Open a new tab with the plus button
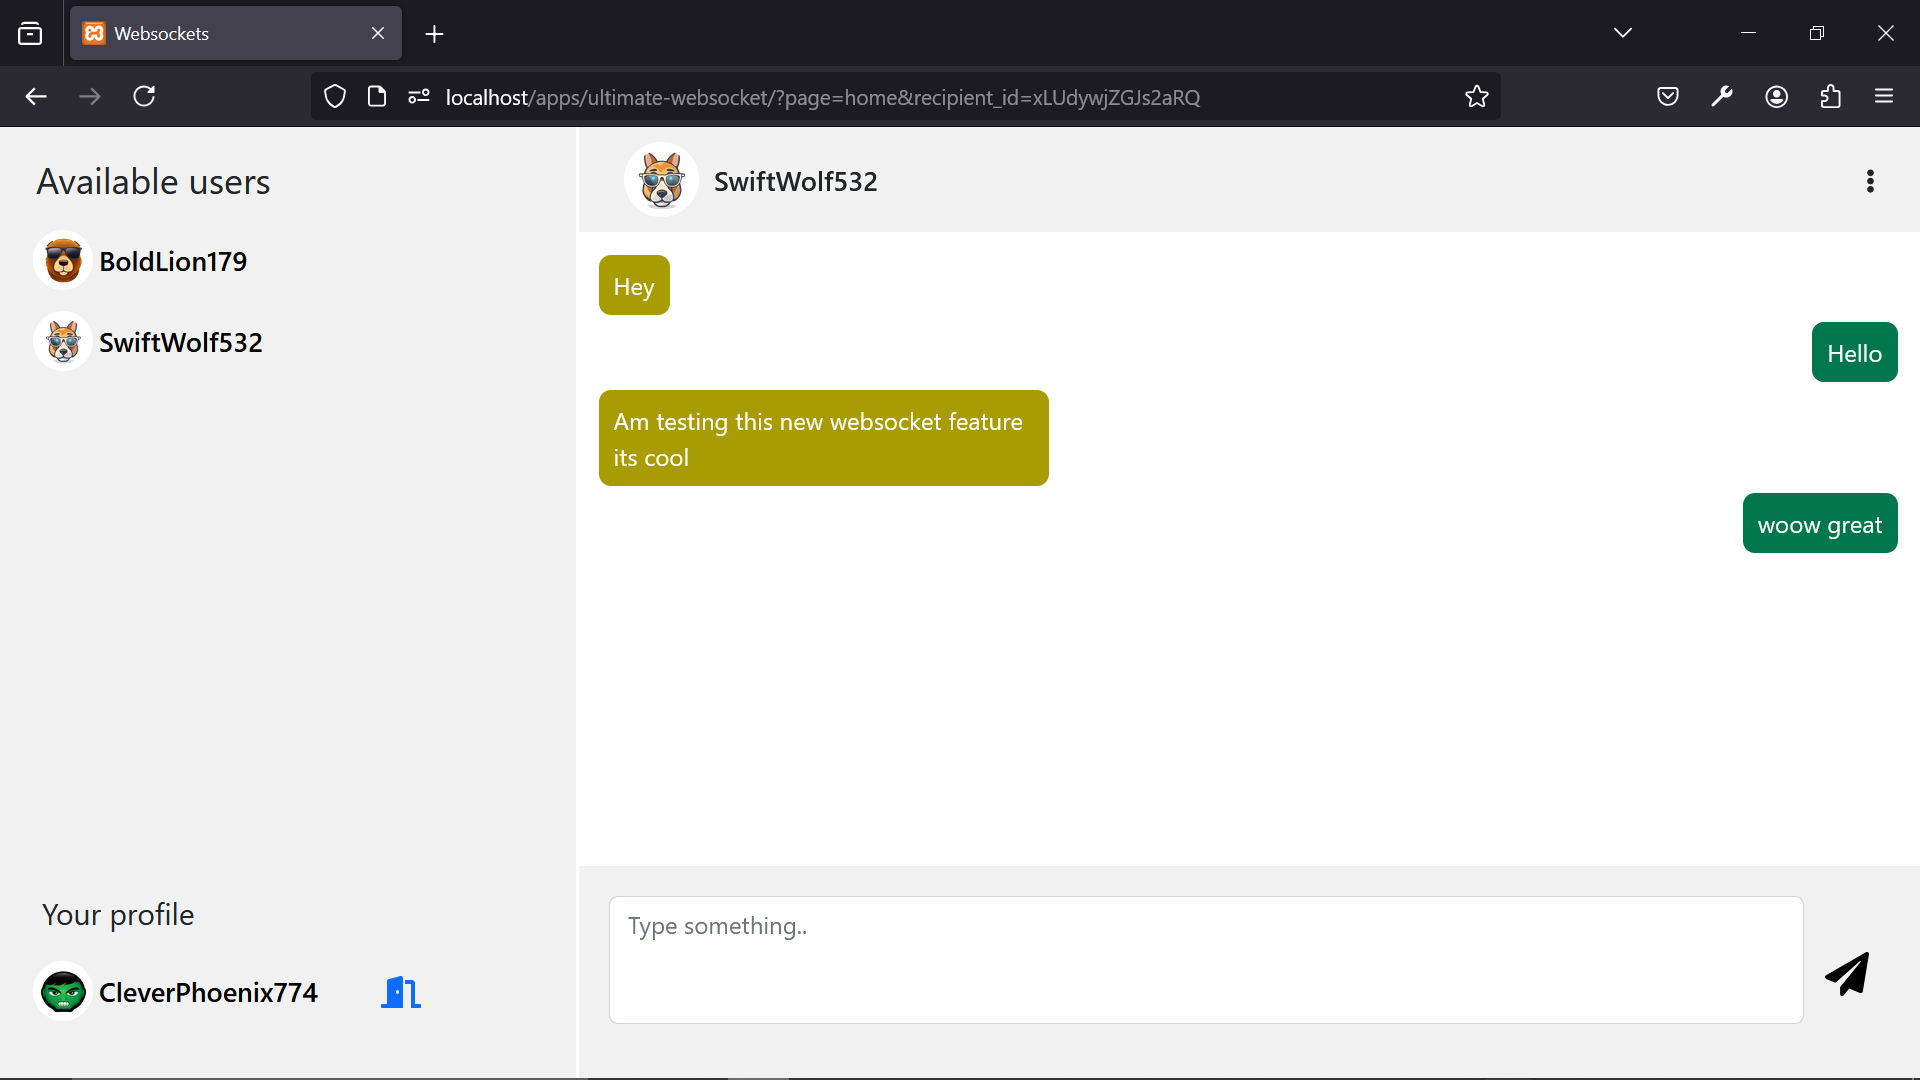Image resolution: width=1920 pixels, height=1080 pixels. [x=434, y=33]
